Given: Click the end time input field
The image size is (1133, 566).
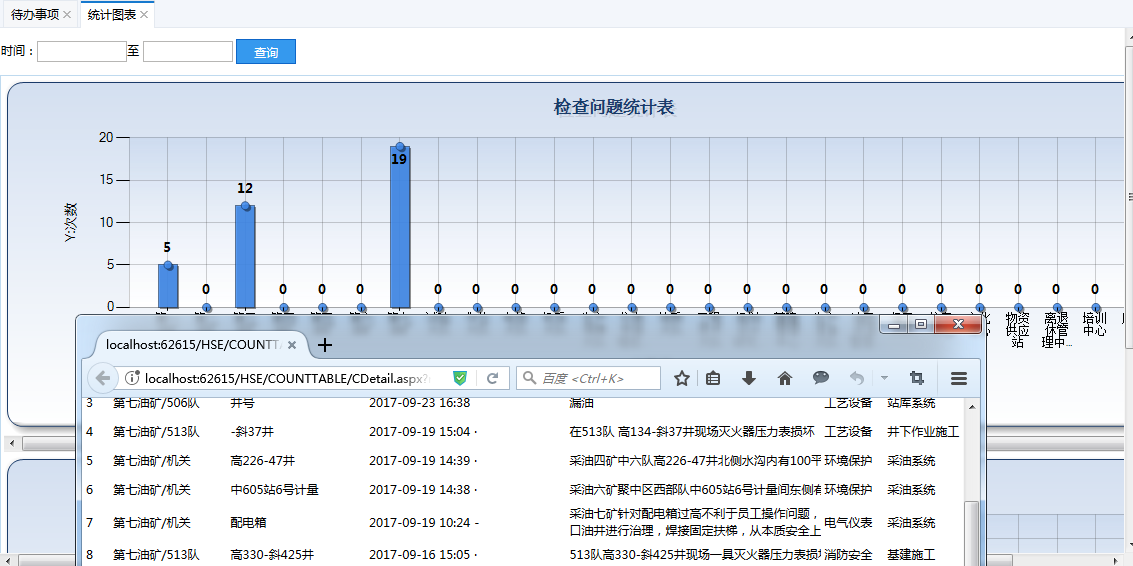Looking at the screenshot, I should (x=188, y=51).
